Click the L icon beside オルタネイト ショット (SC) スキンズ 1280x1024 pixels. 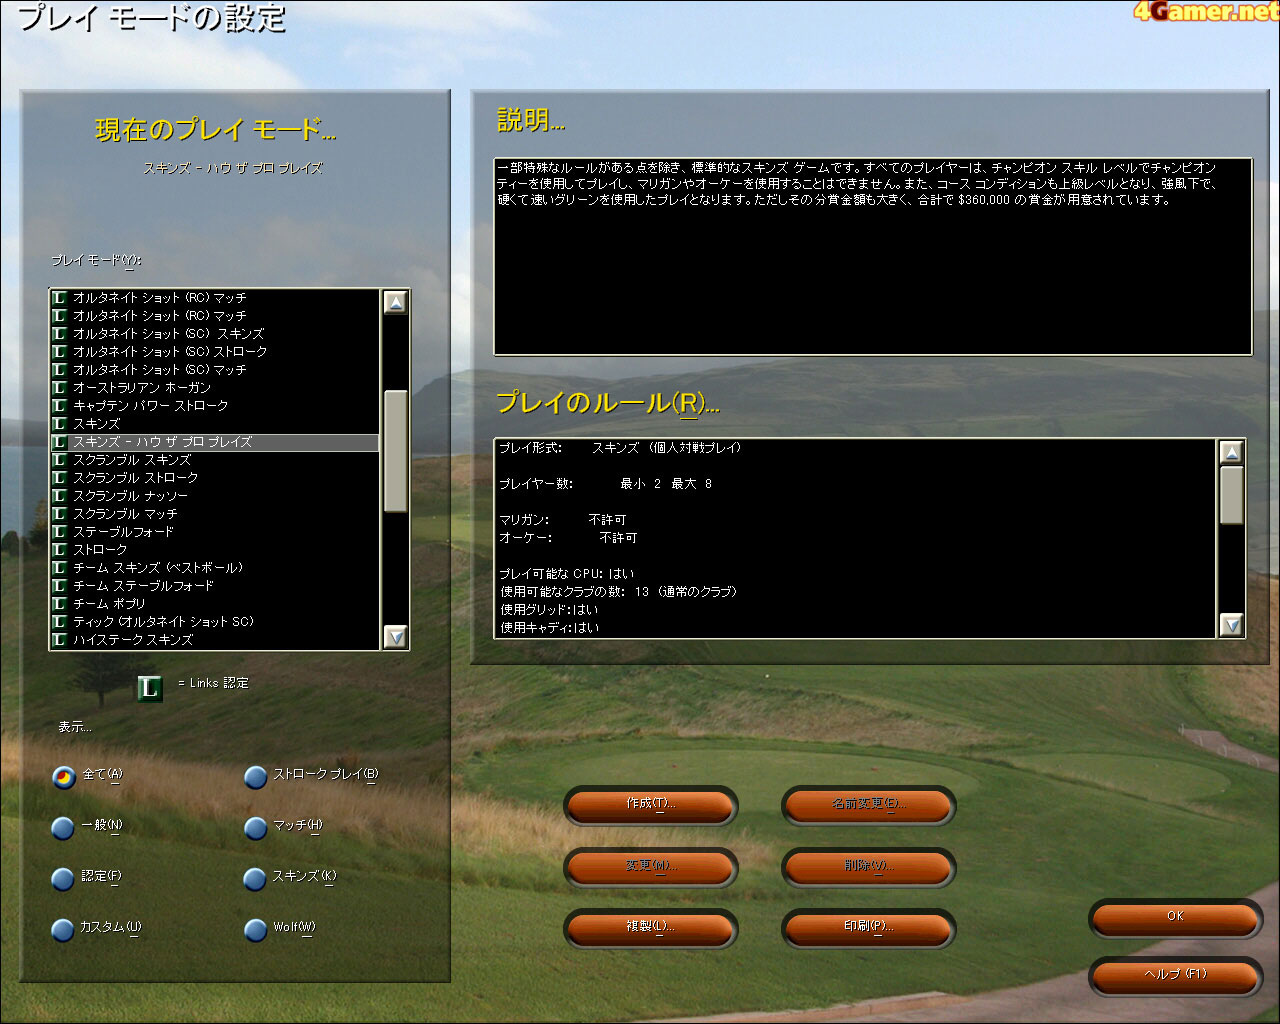[x=59, y=334]
